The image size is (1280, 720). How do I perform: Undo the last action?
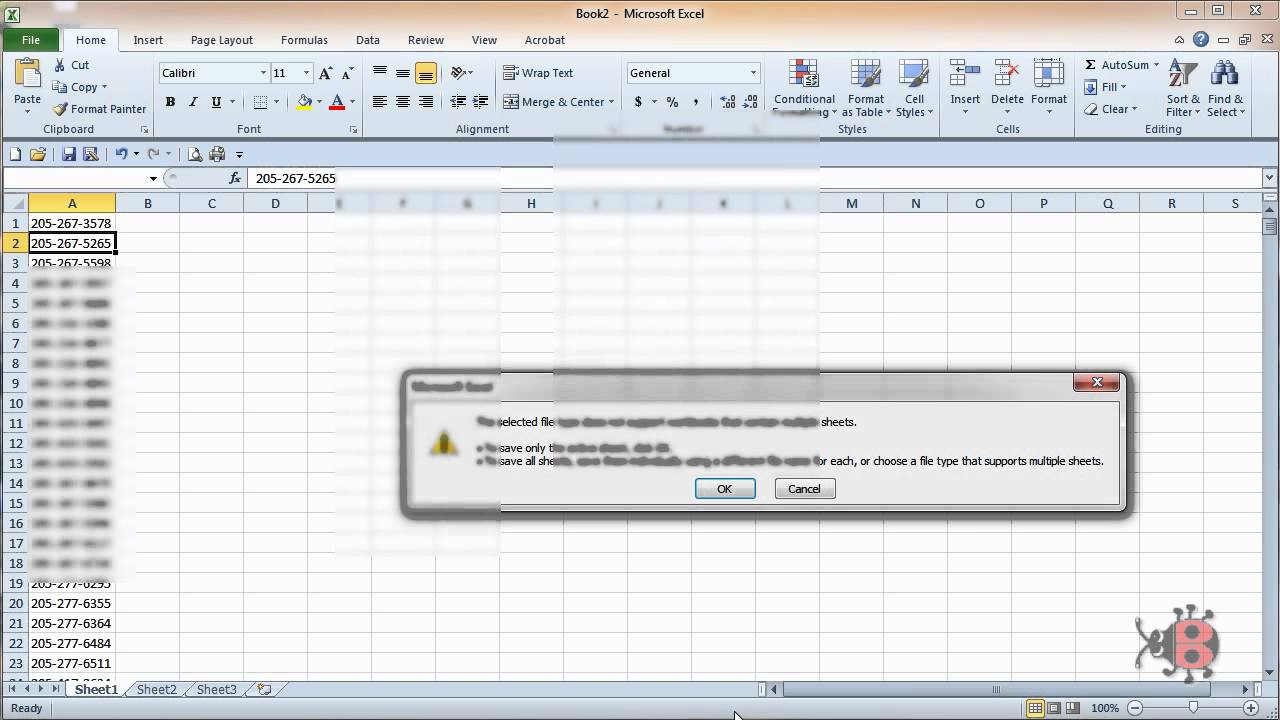click(x=121, y=154)
